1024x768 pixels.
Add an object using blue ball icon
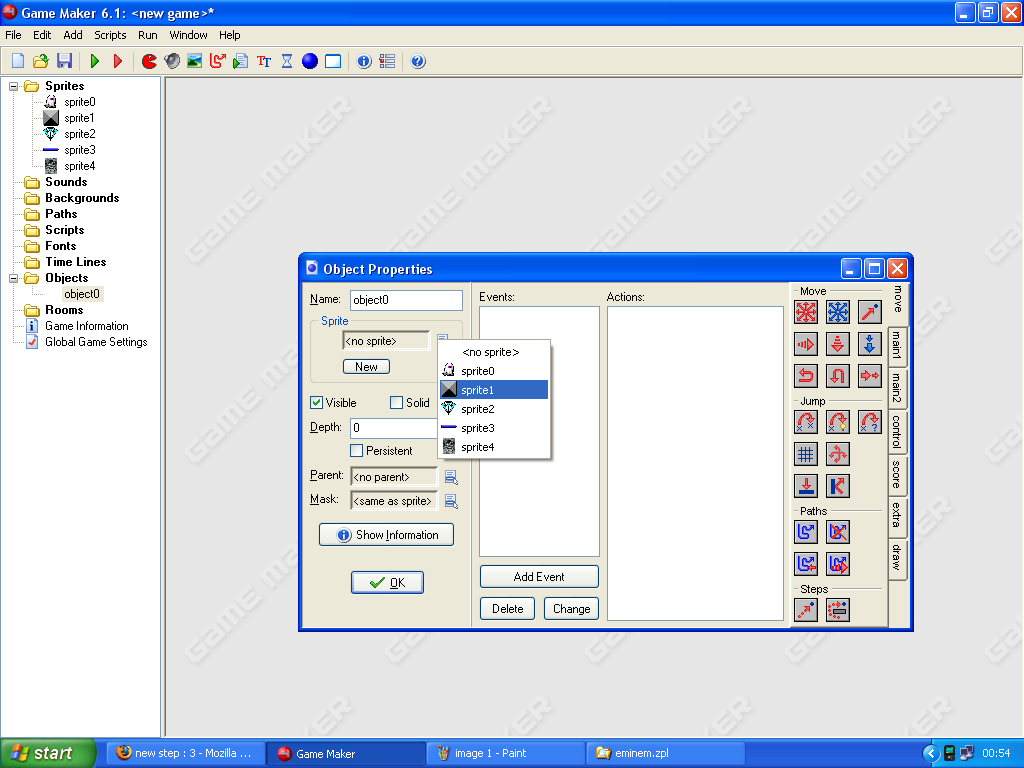pyautogui.click(x=310, y=61)
